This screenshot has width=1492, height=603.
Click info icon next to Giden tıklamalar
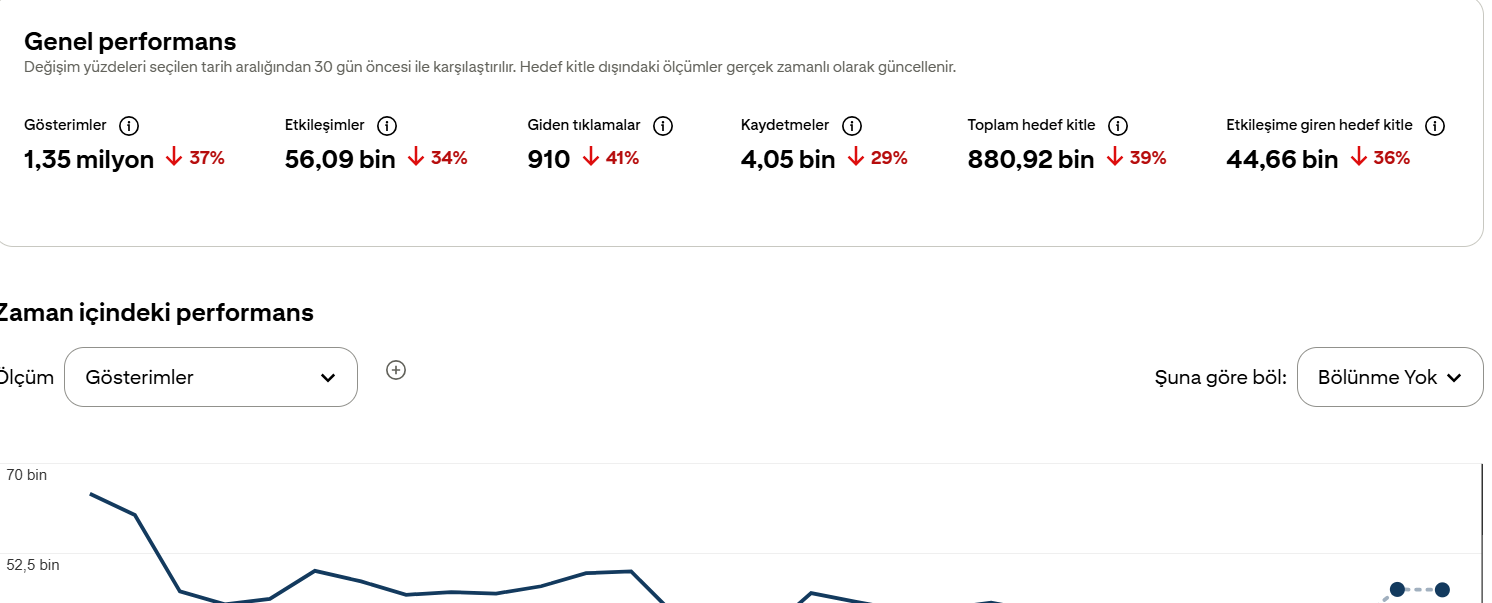[x=663, y=126]
